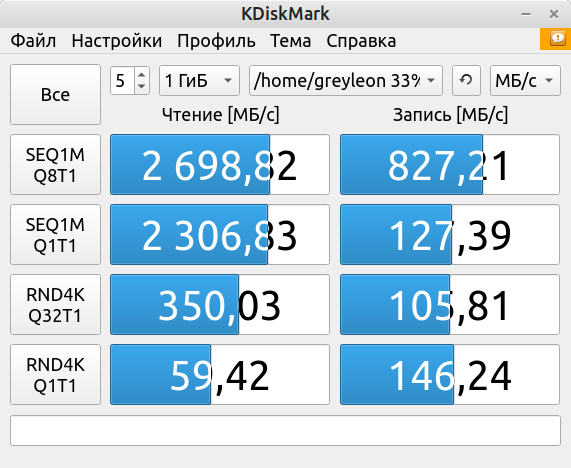
Task: Close the KDiskMark window
Action: [x=554, y=14]
